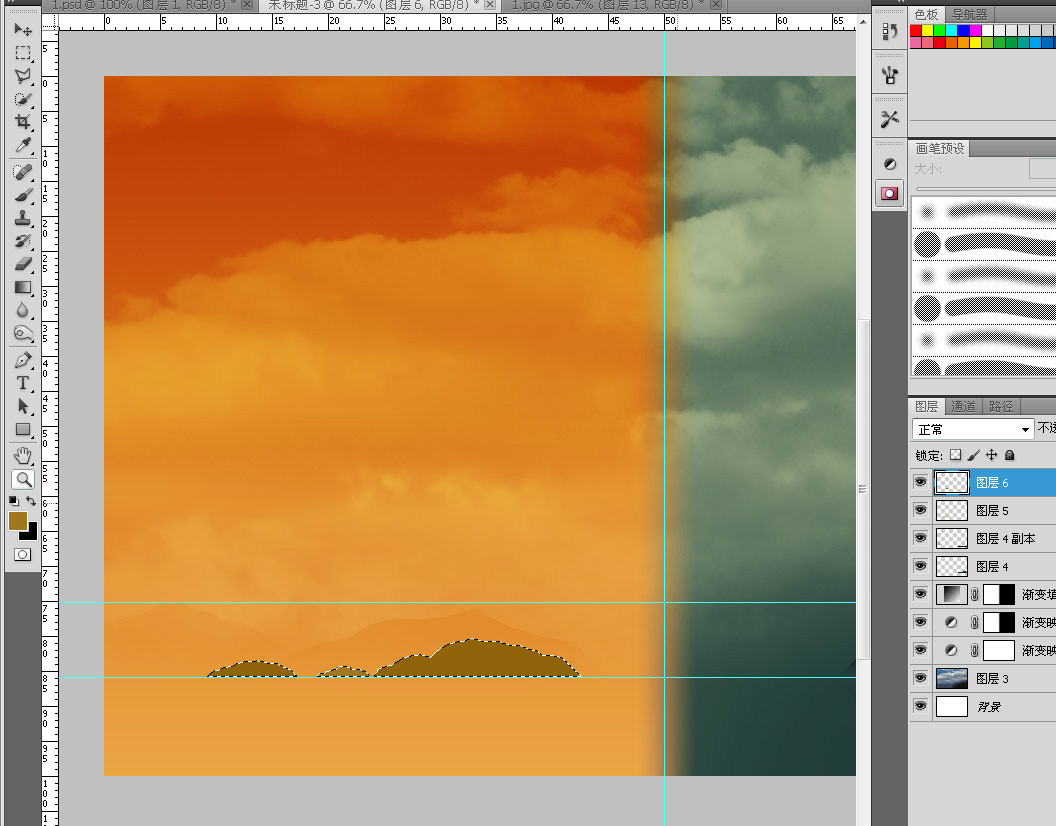The image size is (1056, 826).
Task: Switch to the 画笔预设 tab
Action: (x=940, y=148)
